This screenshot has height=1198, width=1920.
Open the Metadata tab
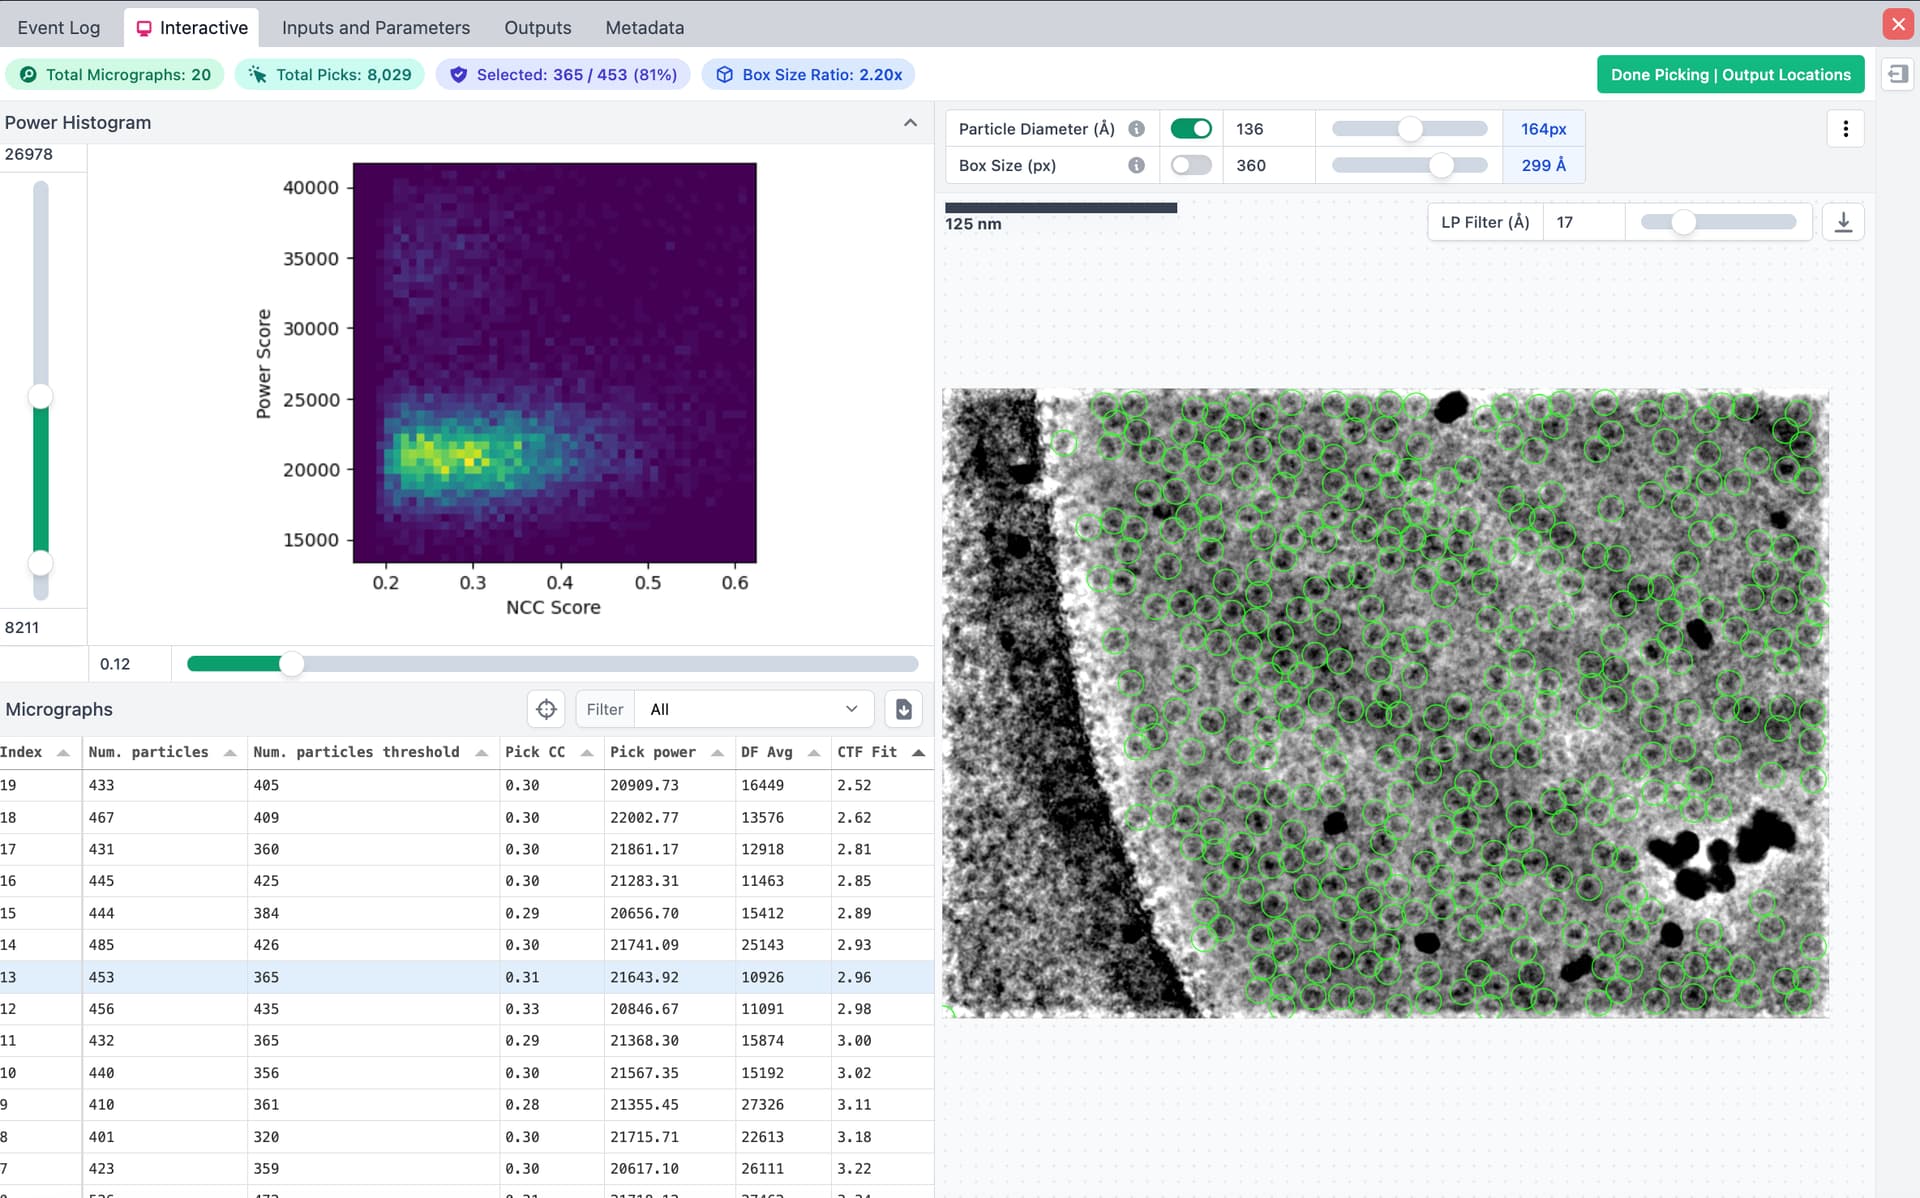(x=644, y=28)
